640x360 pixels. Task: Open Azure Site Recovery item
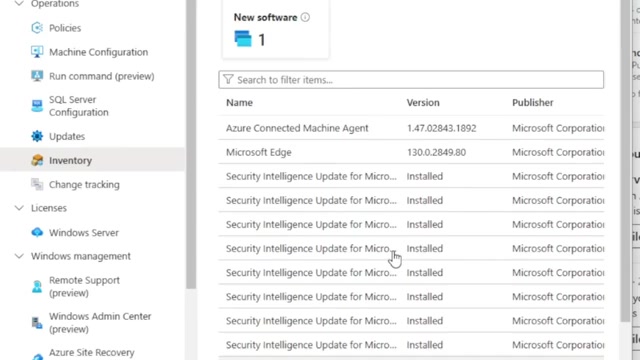tap(91, 352)
